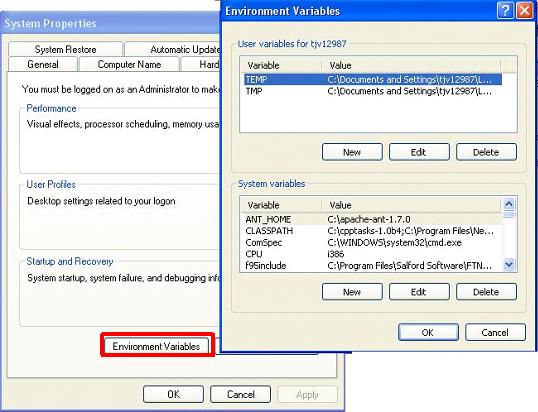This screenshot has width=538, height=412.
Task: Select the Automatic Updates tab
Action: (173, 49)
